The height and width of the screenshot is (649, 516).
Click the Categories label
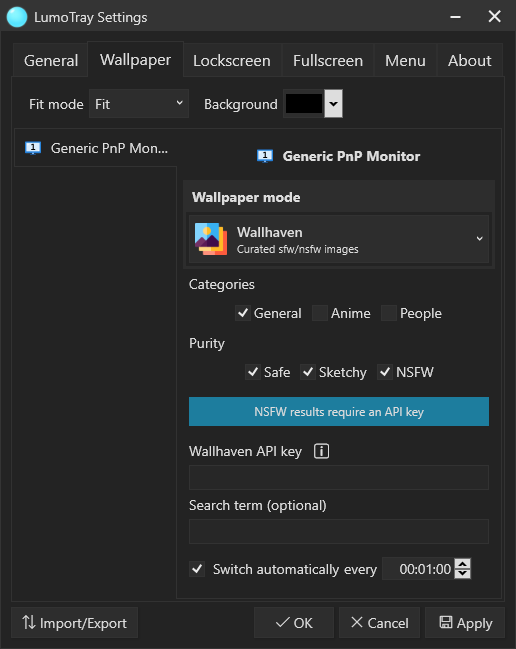[222, 285]
